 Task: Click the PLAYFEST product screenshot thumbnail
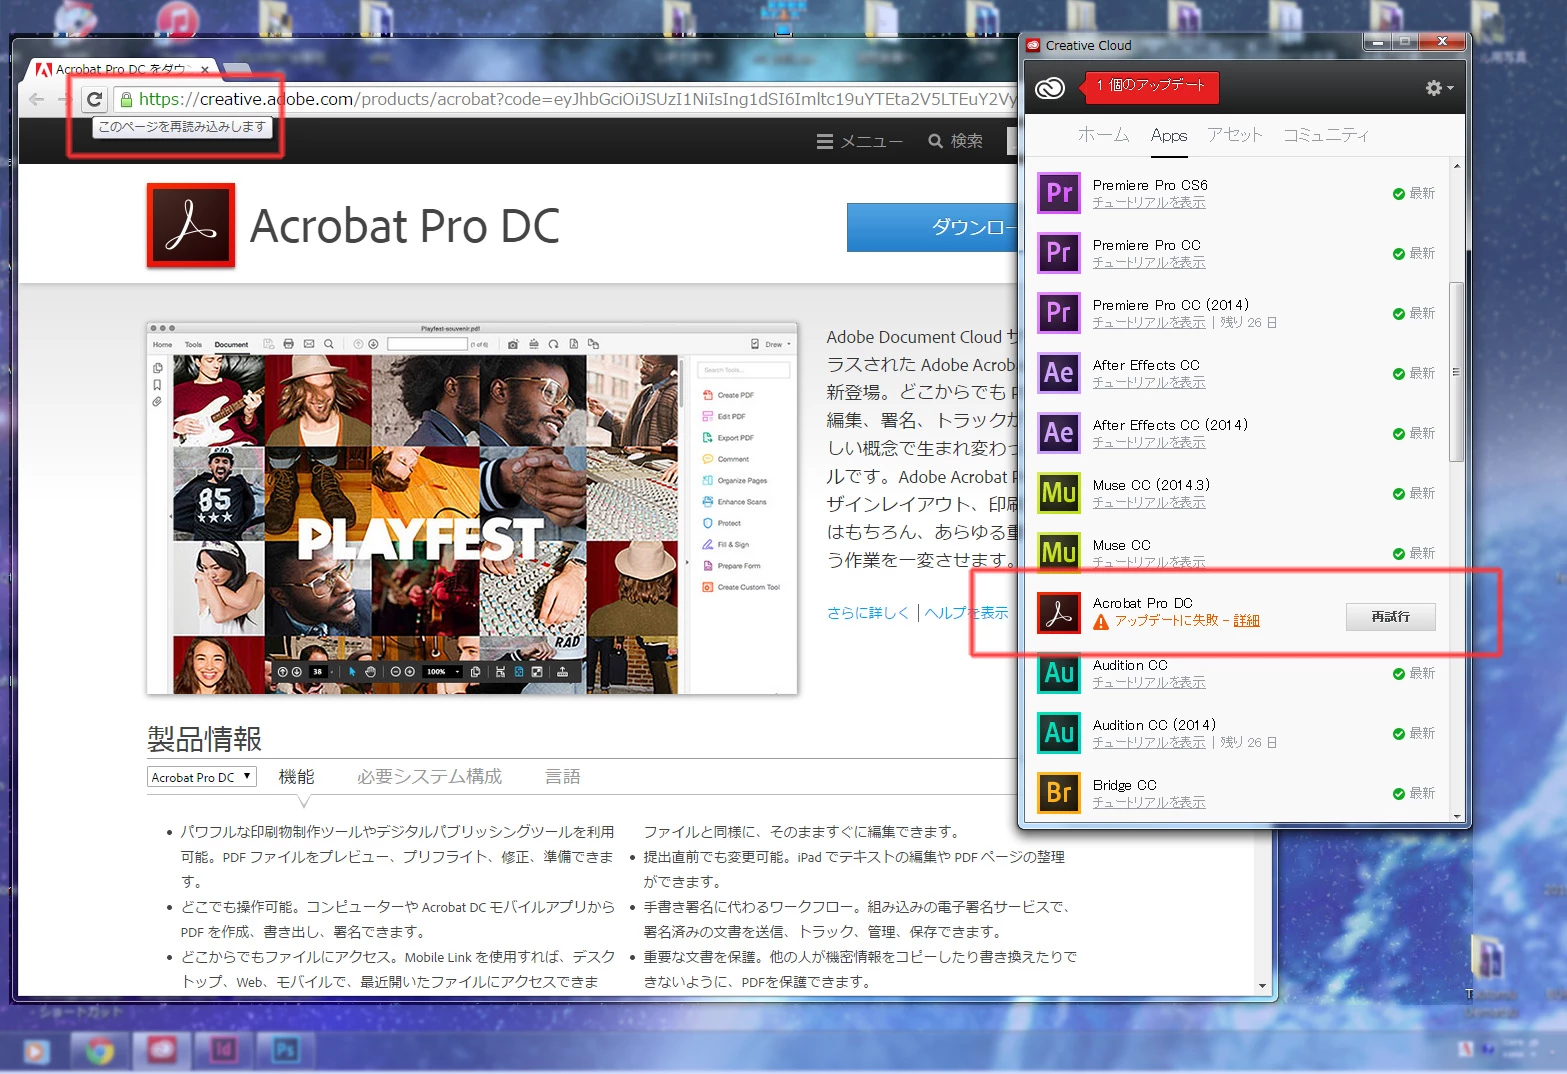point(472,508)
